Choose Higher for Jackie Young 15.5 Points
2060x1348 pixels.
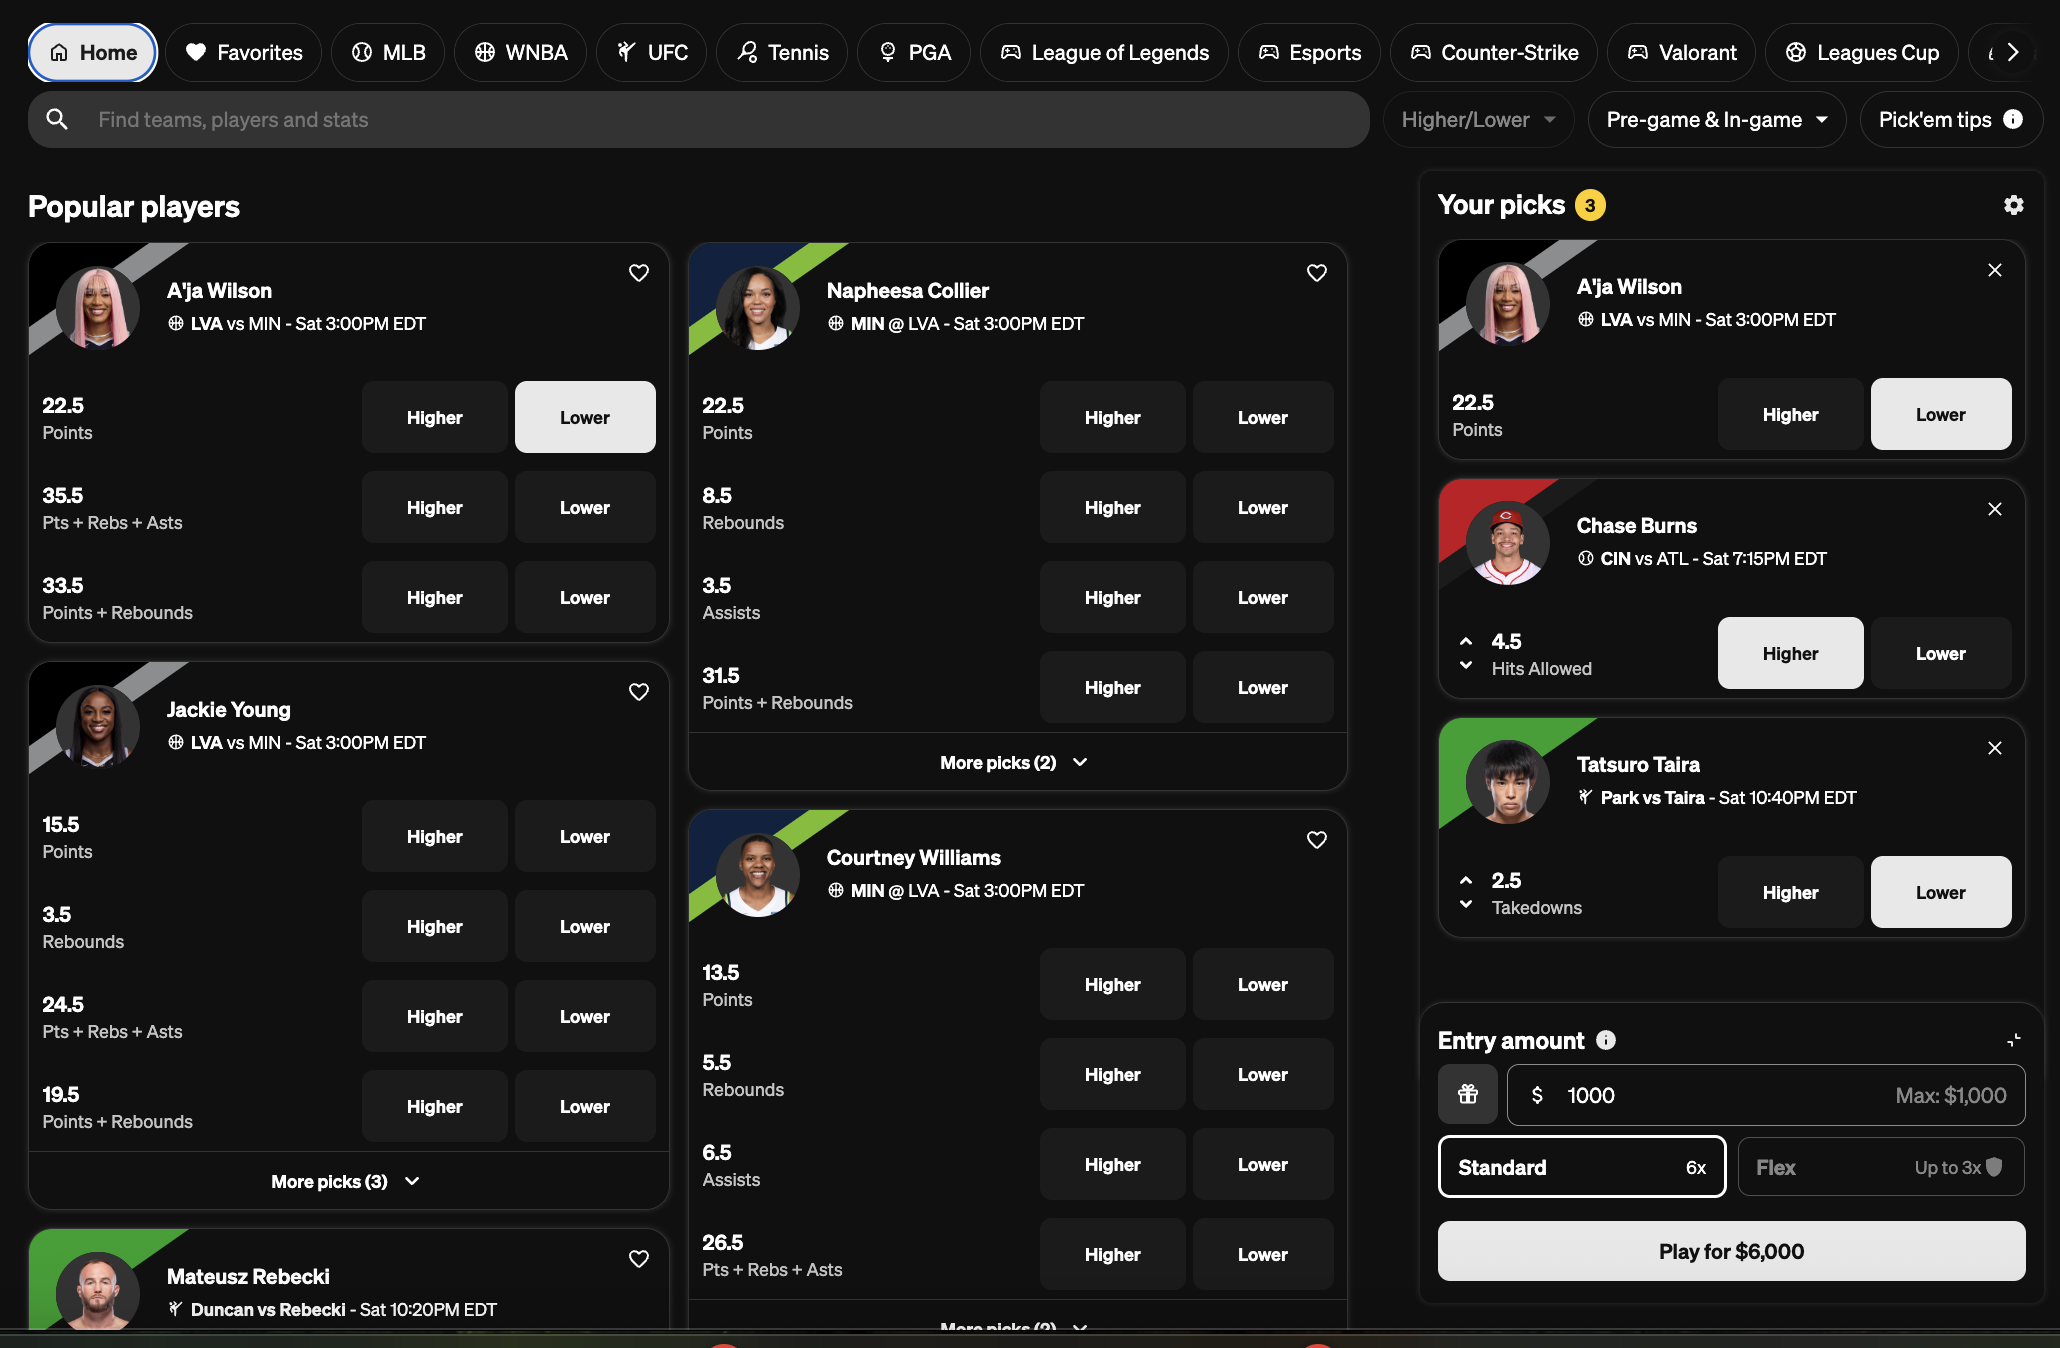coord(434,836)
